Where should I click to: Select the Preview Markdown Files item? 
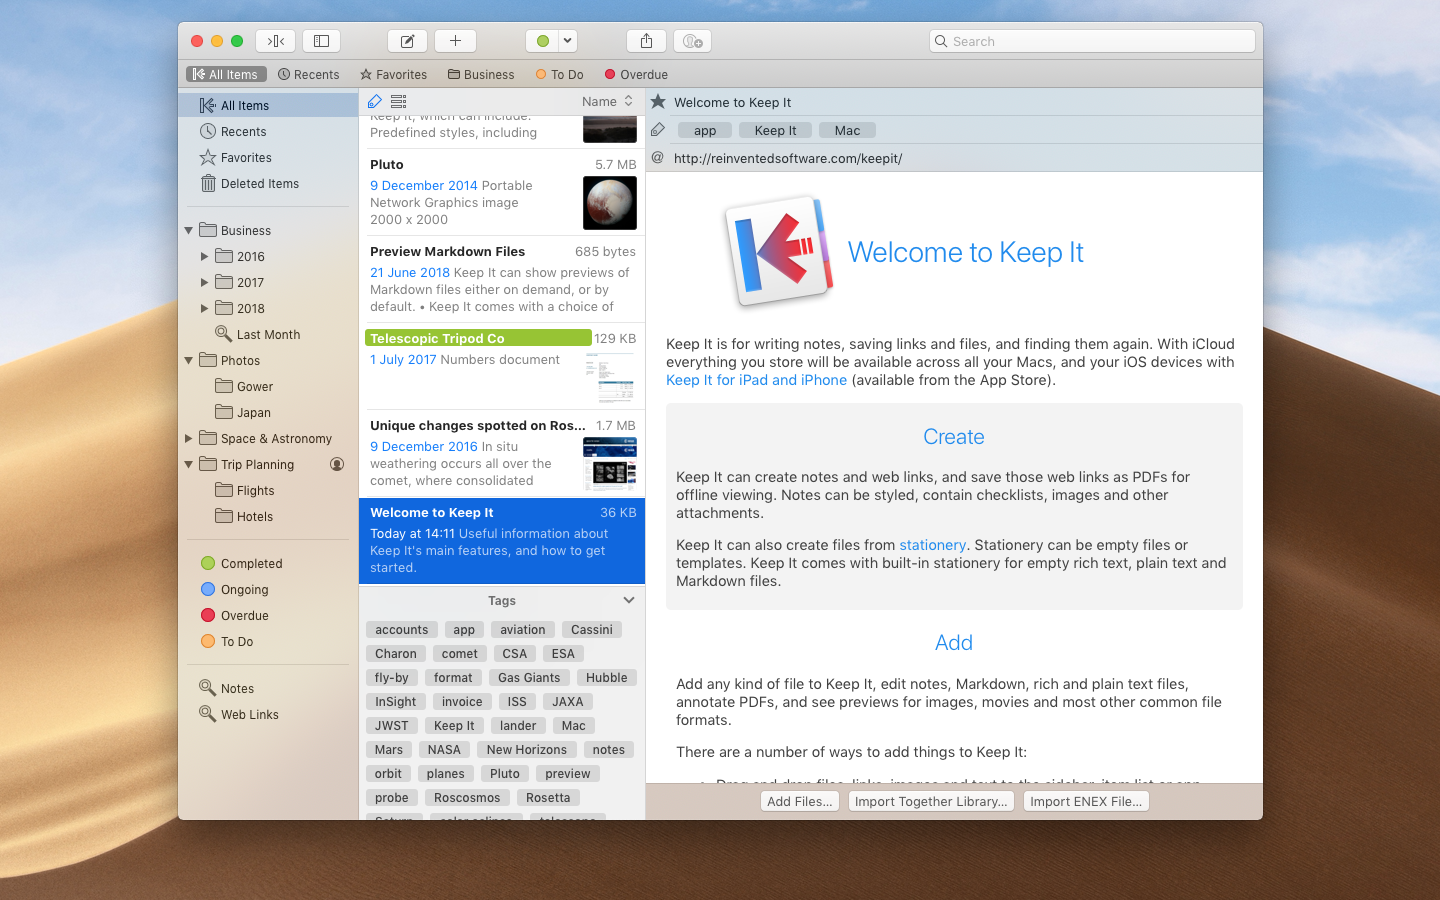tap(502, 279)
